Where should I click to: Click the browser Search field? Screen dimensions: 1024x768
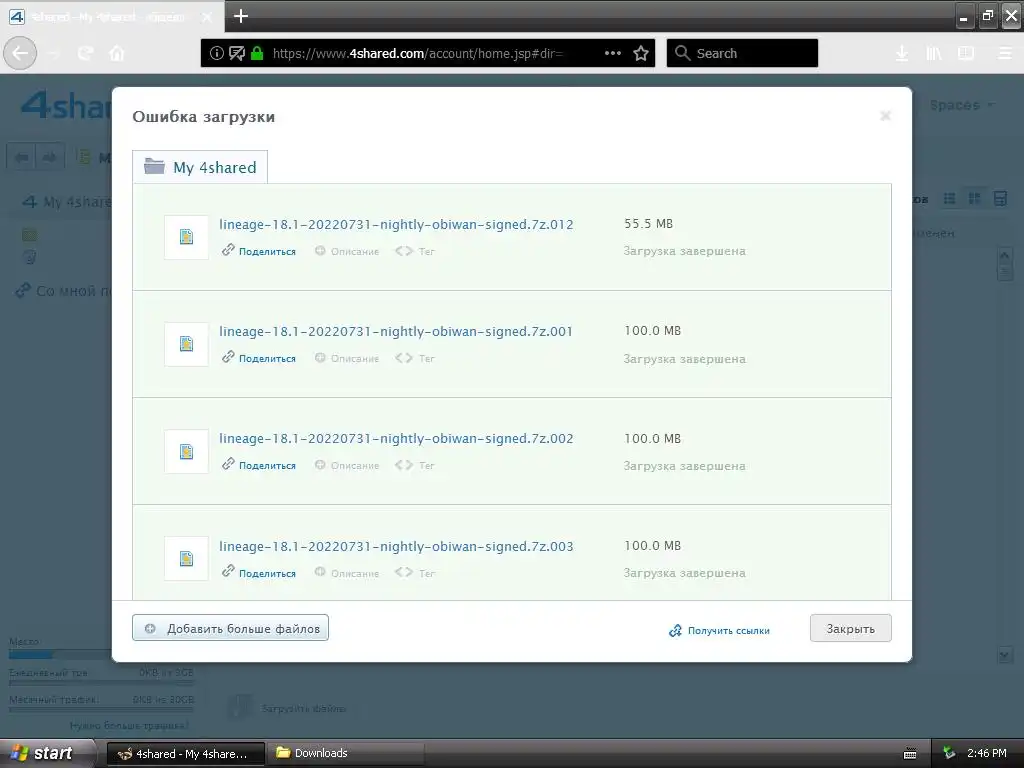pos(743,53)
